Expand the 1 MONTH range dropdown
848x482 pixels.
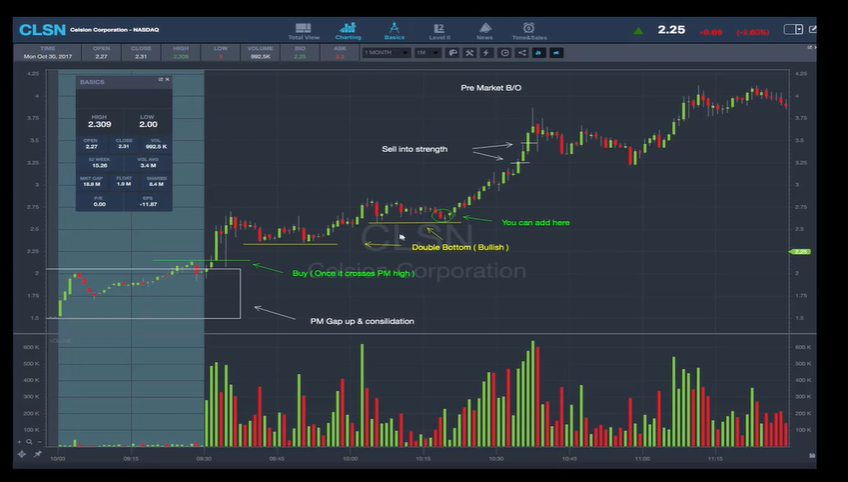[386, 52]
